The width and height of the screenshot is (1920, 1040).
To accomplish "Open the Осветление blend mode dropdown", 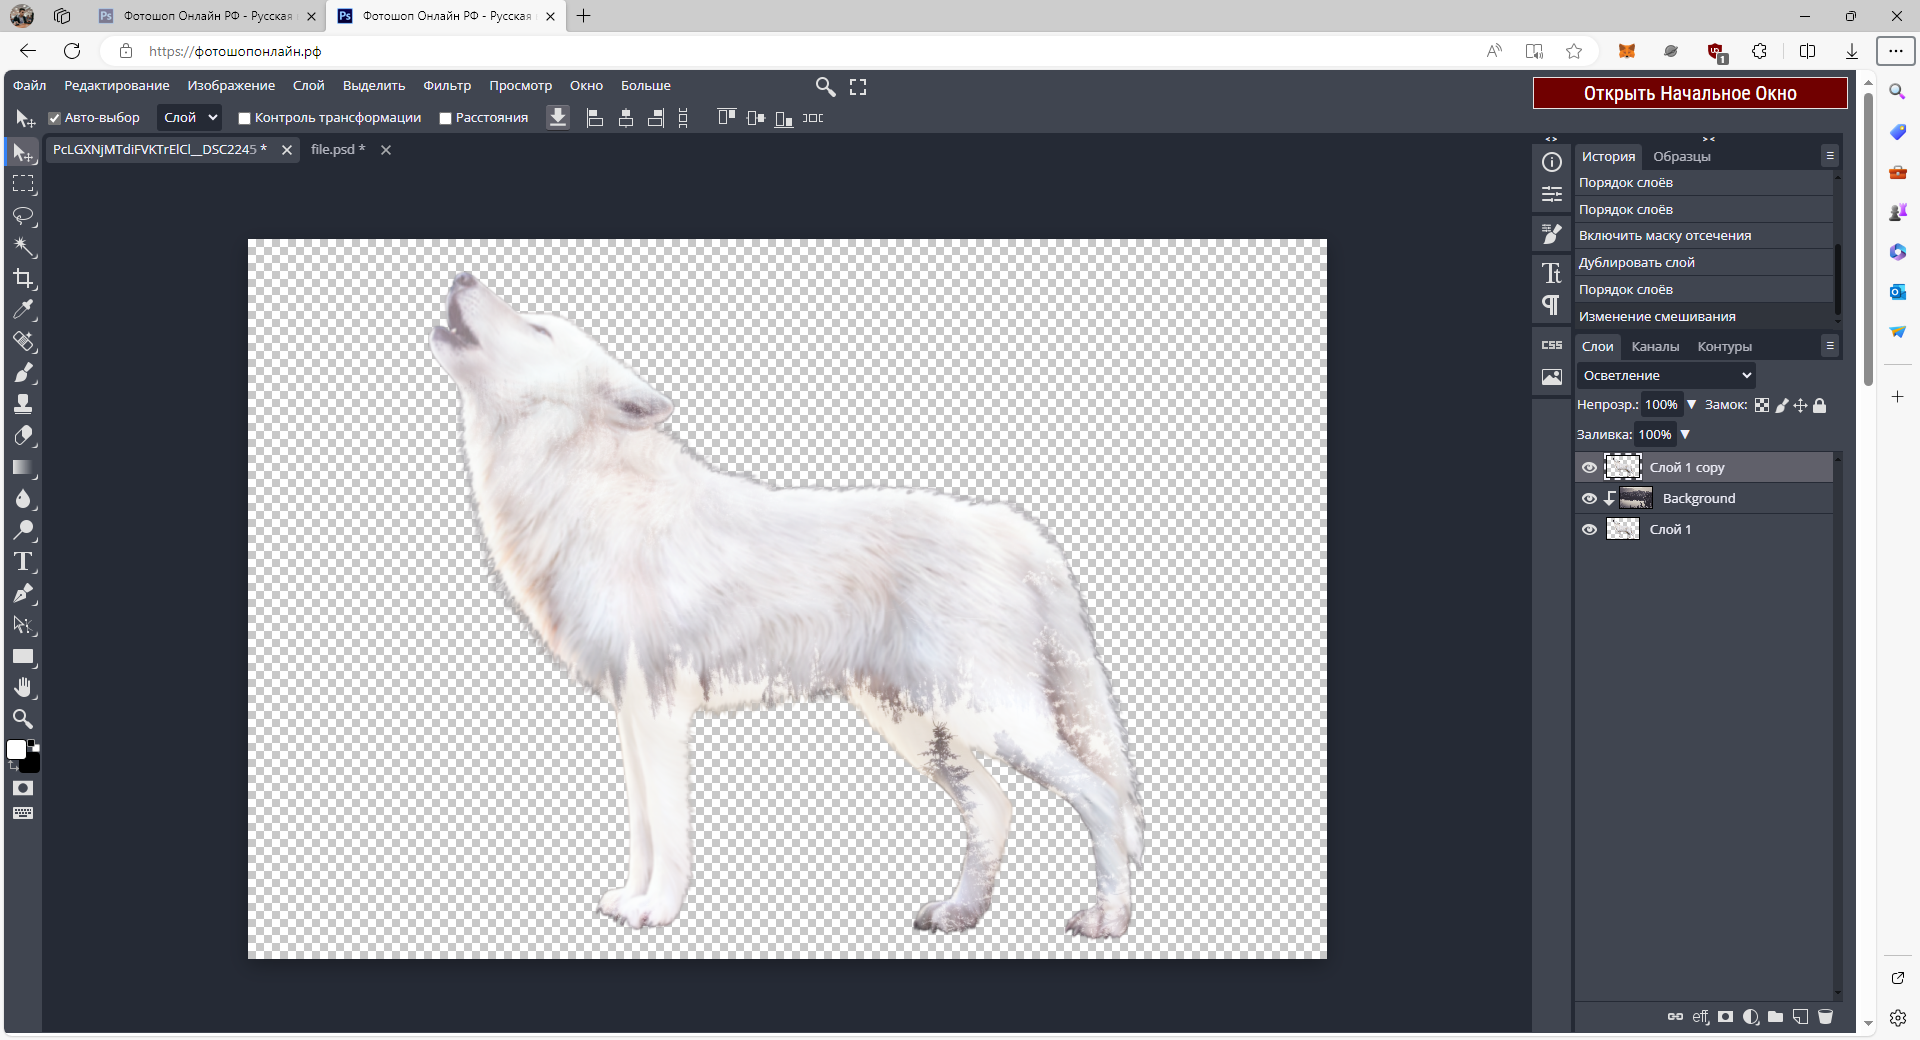I will tap(1666, 376).
